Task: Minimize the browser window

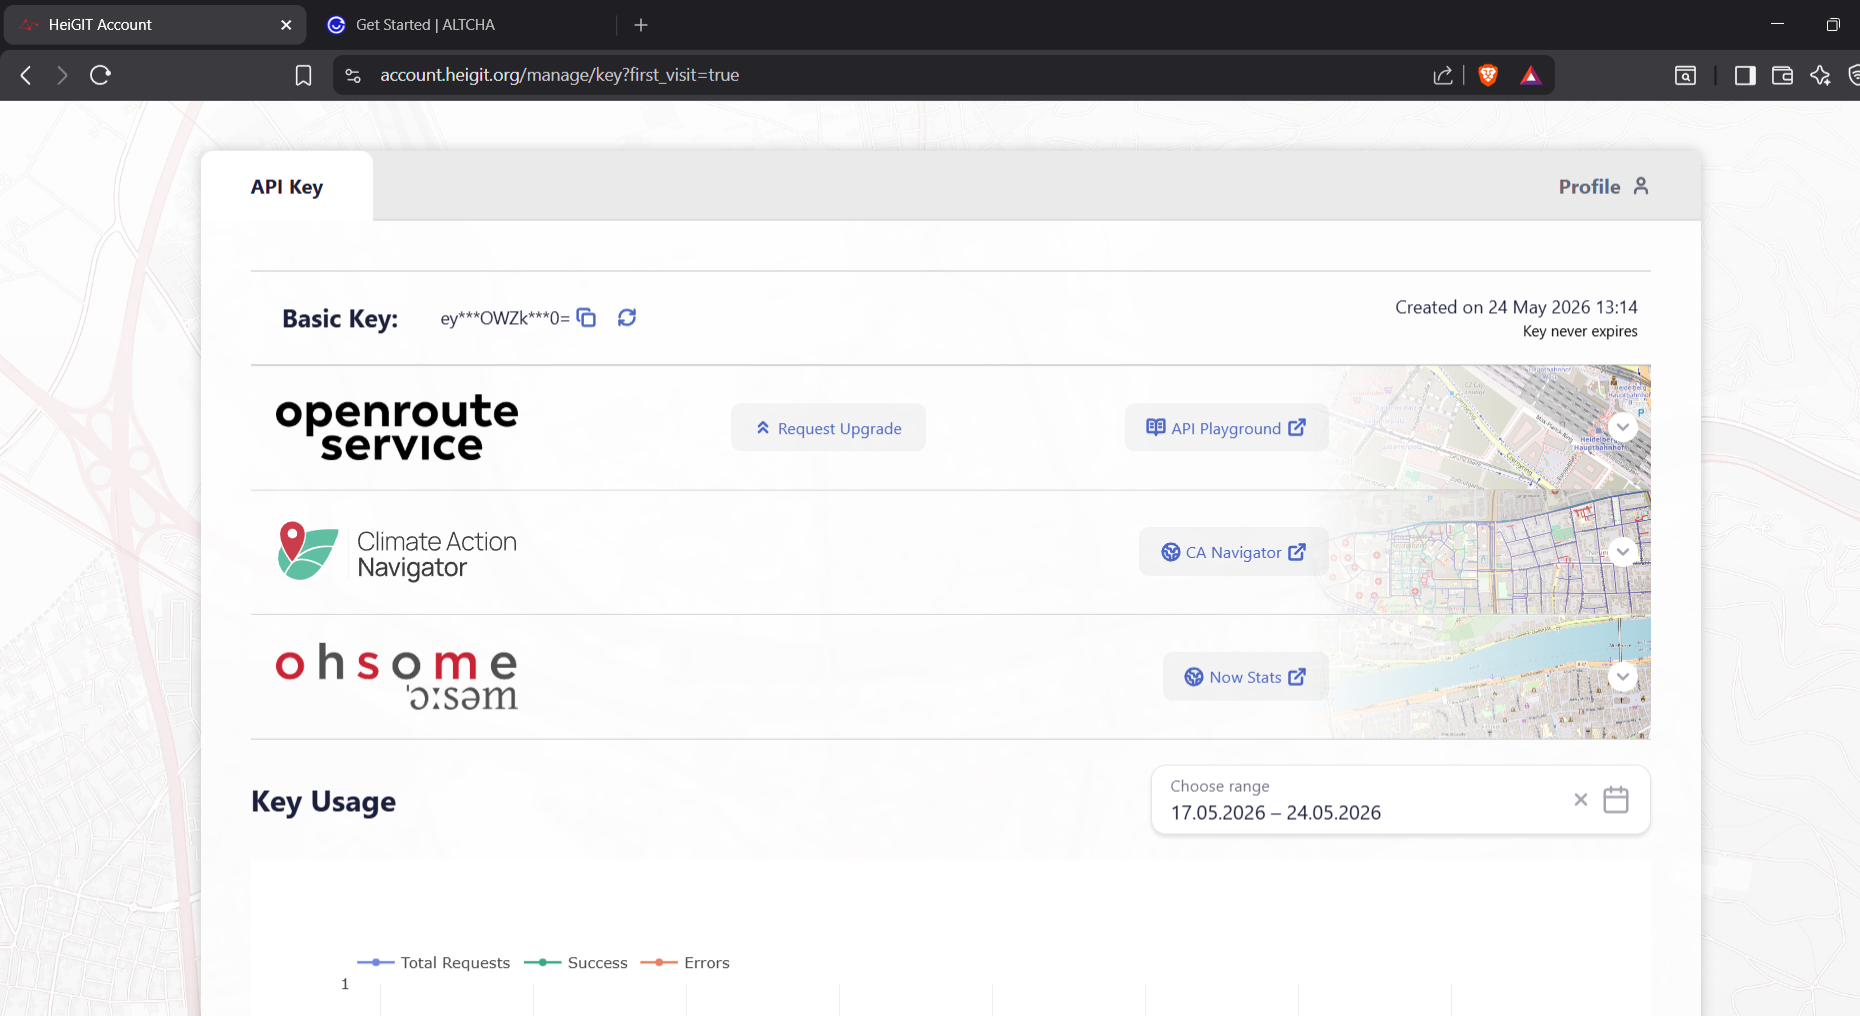Action: [1777, 24]
